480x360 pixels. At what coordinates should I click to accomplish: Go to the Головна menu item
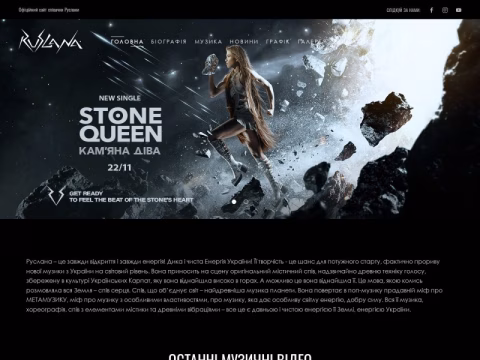pos(127,42)
